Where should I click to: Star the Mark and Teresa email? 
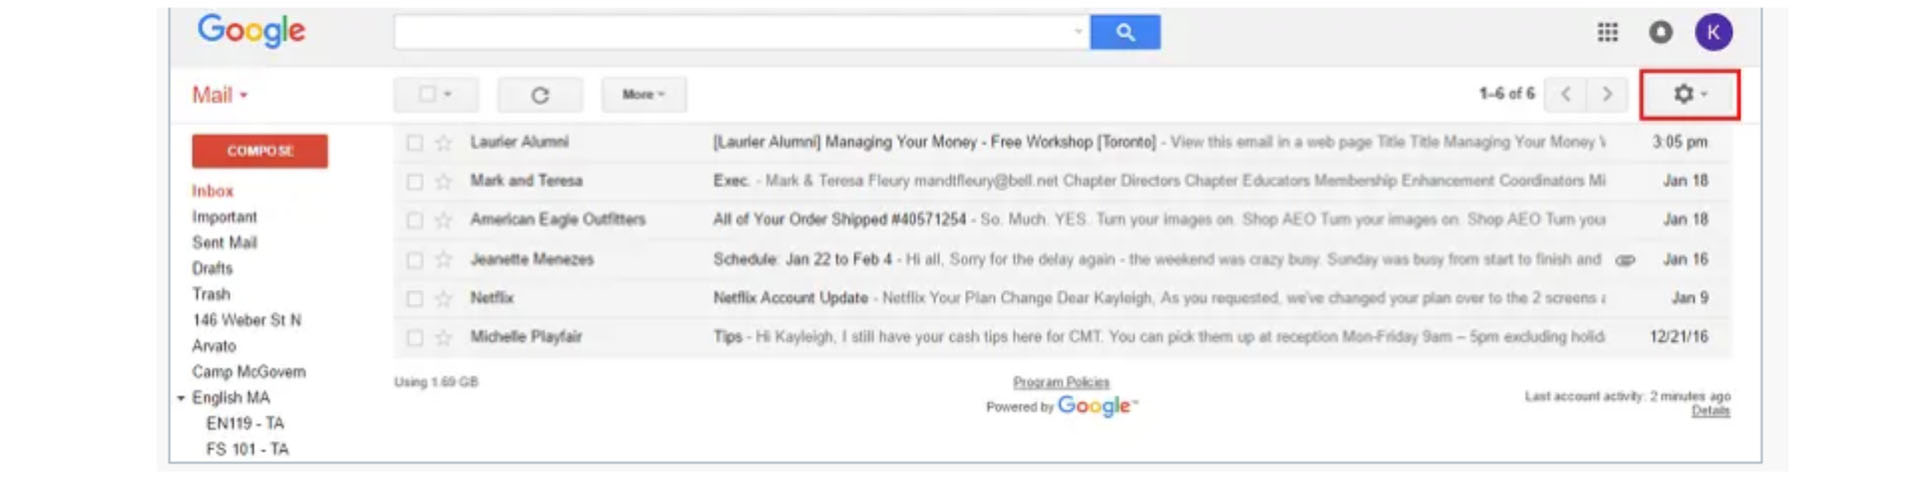[443, 182]
